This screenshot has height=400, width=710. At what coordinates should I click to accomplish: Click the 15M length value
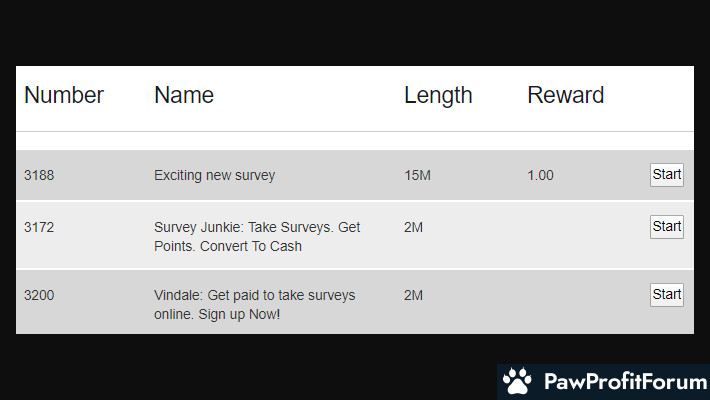click(417, 176)
